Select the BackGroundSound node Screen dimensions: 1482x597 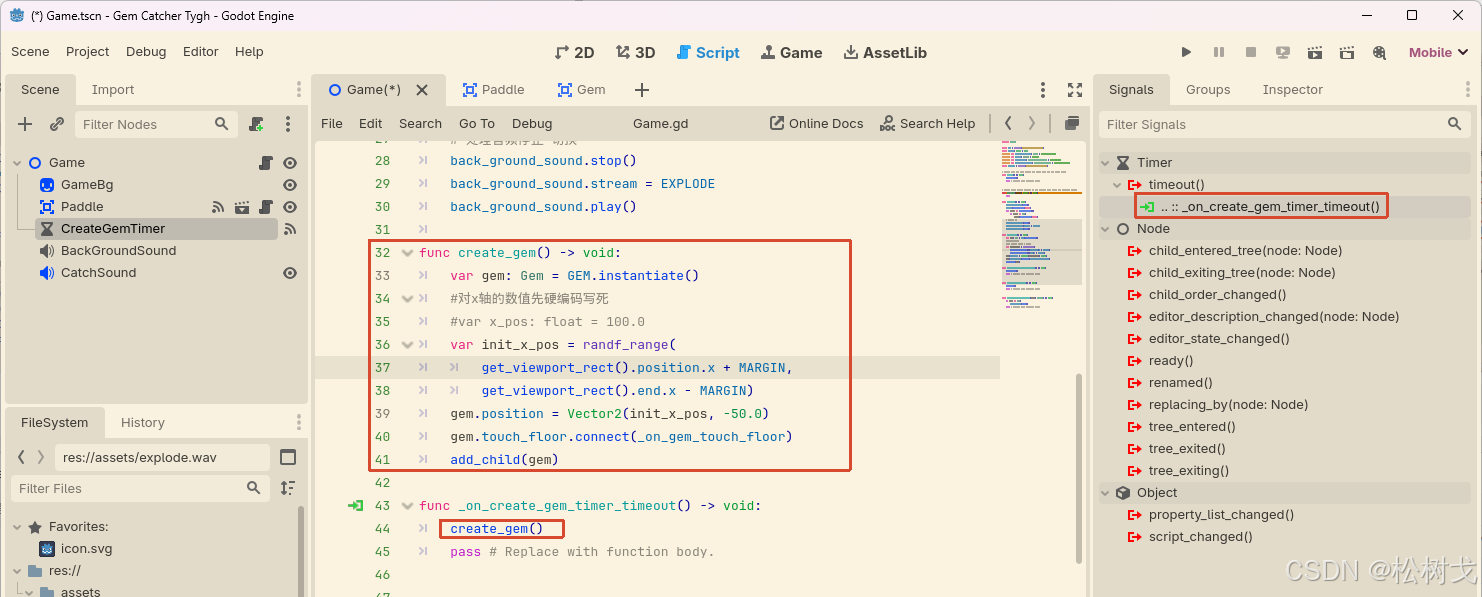point(118,250)
